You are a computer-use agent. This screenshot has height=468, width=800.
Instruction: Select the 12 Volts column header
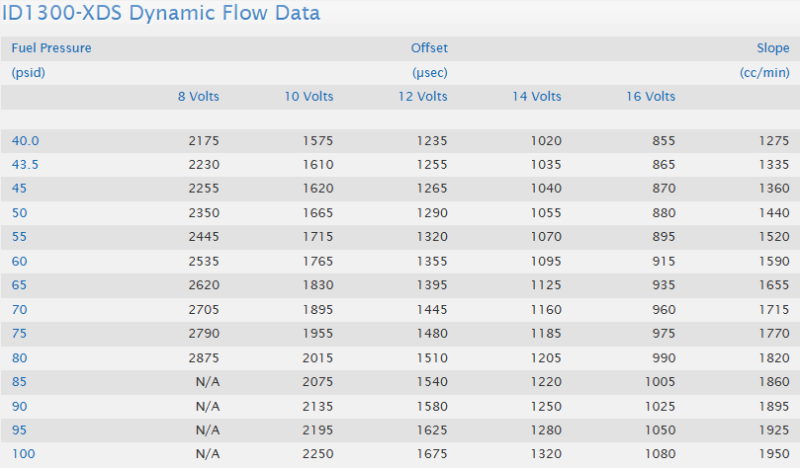(x=421, y=97)
